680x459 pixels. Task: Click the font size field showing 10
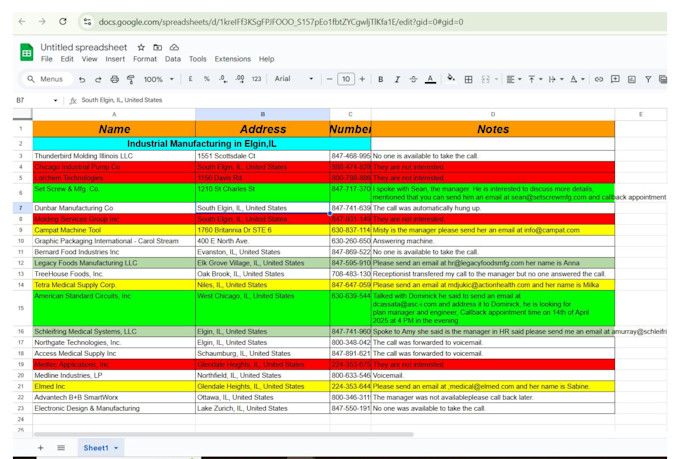click(x=346, y=79)
